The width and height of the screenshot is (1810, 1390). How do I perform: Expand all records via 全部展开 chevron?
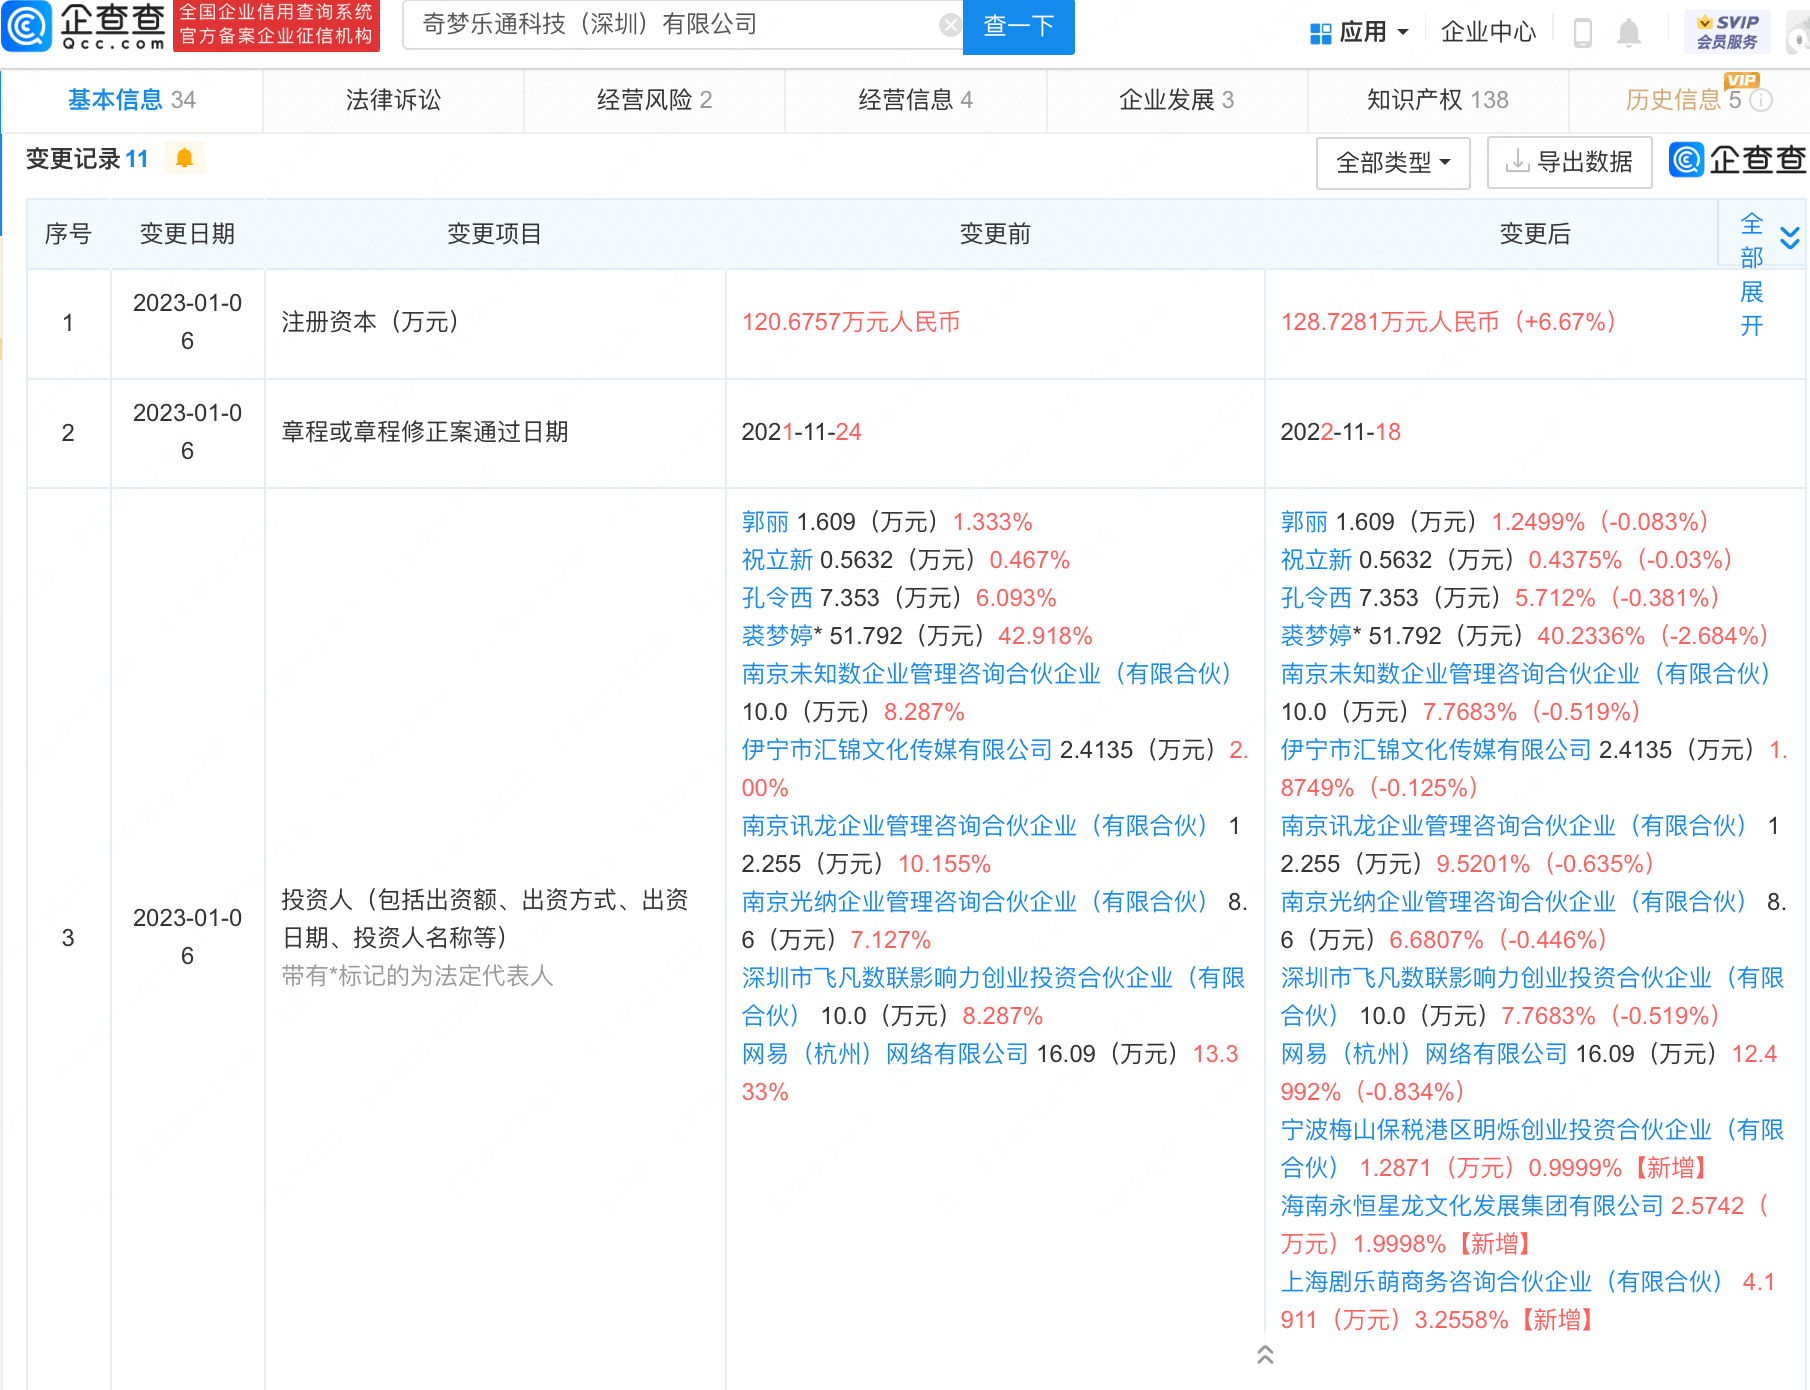(1788, 238)
